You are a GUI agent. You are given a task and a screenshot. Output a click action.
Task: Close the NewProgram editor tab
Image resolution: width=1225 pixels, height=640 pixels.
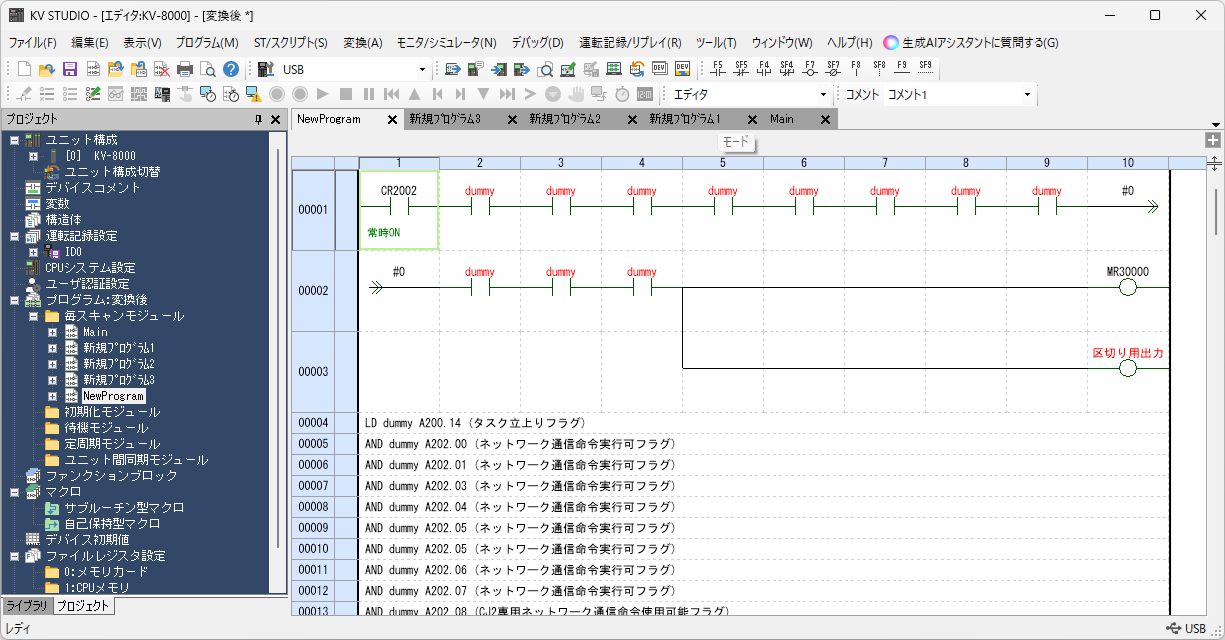392,119
